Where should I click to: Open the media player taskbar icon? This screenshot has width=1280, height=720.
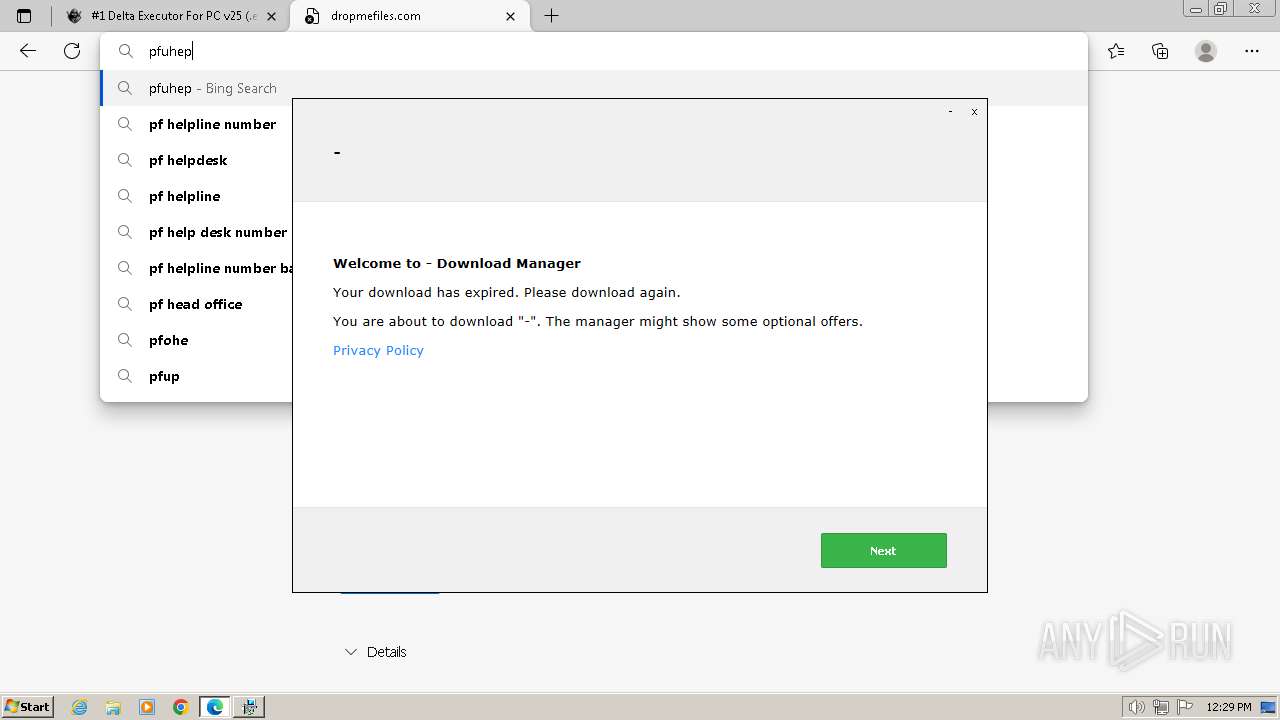147,707
